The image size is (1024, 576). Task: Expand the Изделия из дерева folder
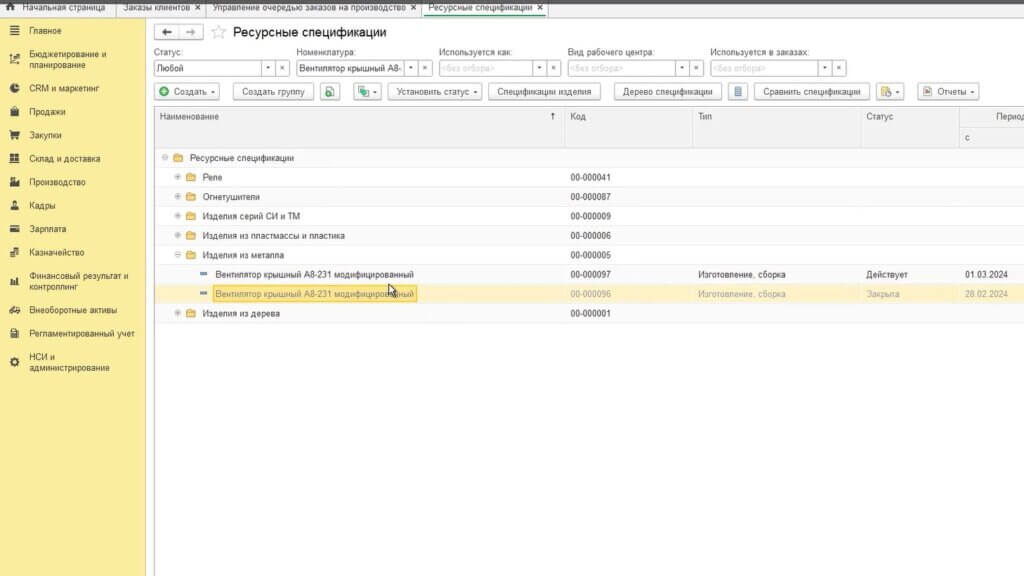178,313
